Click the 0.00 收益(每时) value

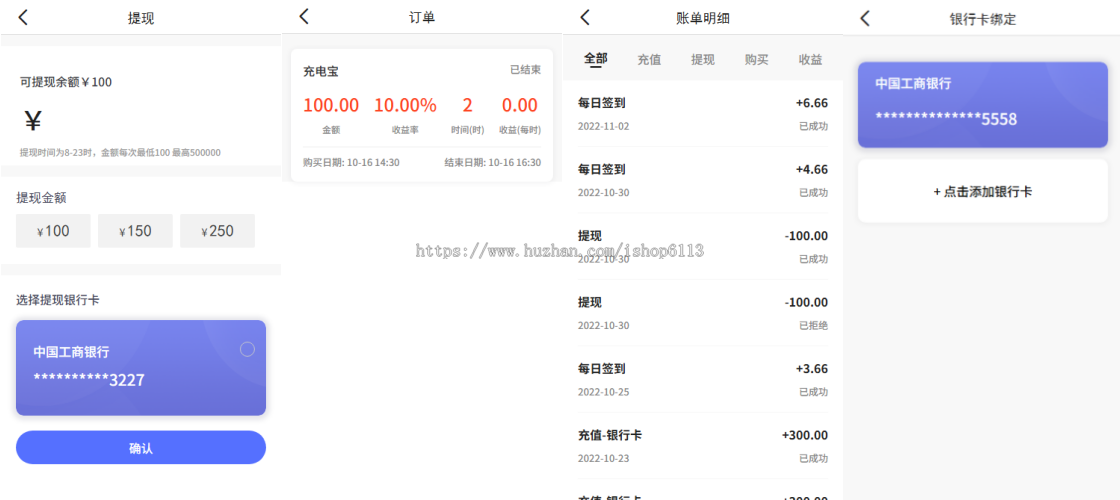click(519, 106)
